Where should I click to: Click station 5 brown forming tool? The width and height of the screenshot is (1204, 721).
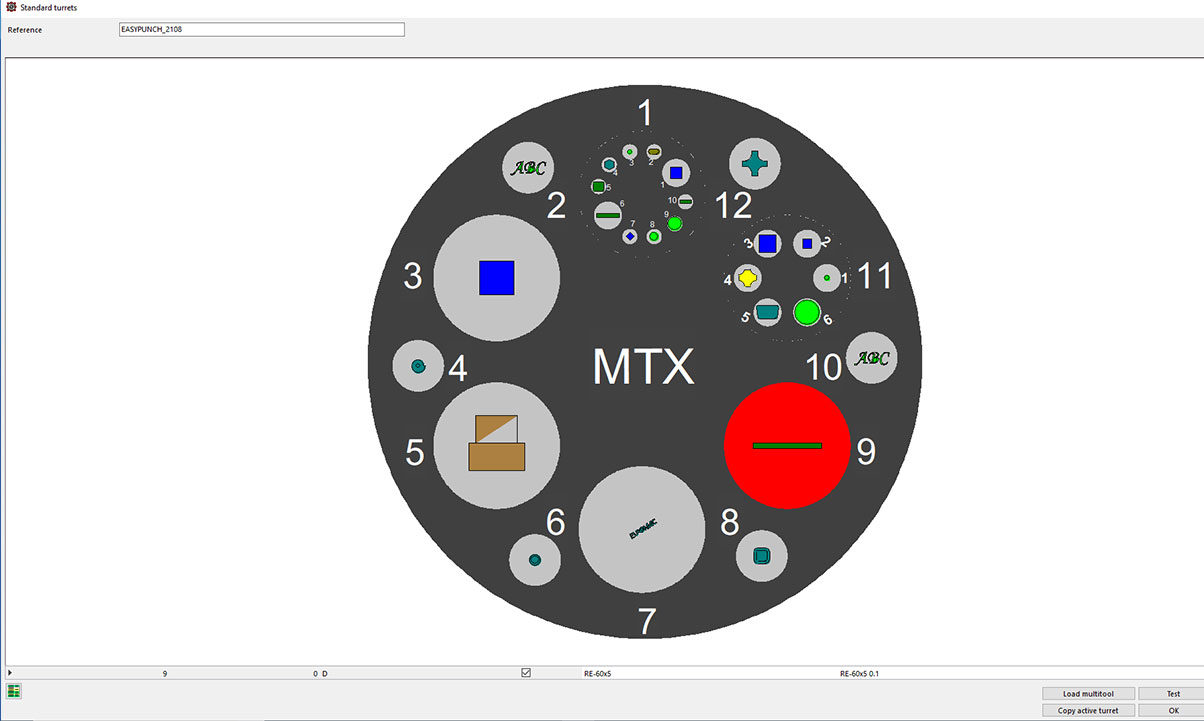[x=496, y=443]
